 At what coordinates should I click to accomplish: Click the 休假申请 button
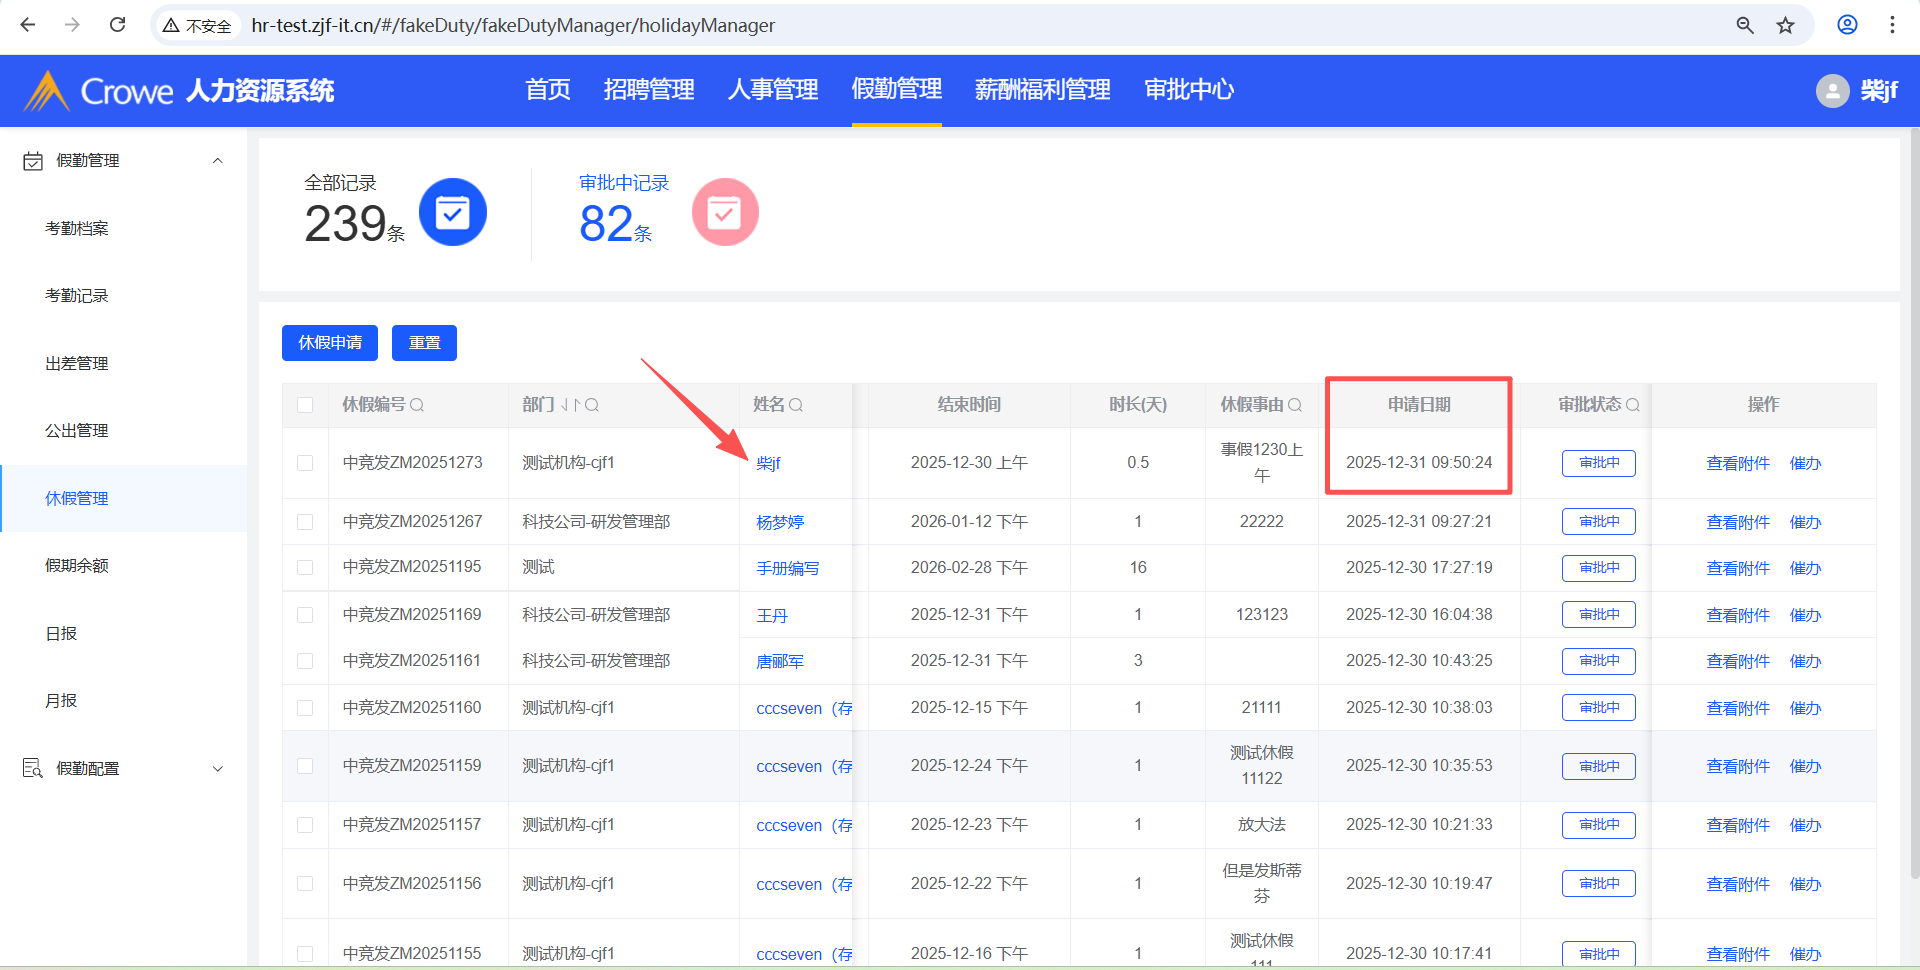(330, 343)
